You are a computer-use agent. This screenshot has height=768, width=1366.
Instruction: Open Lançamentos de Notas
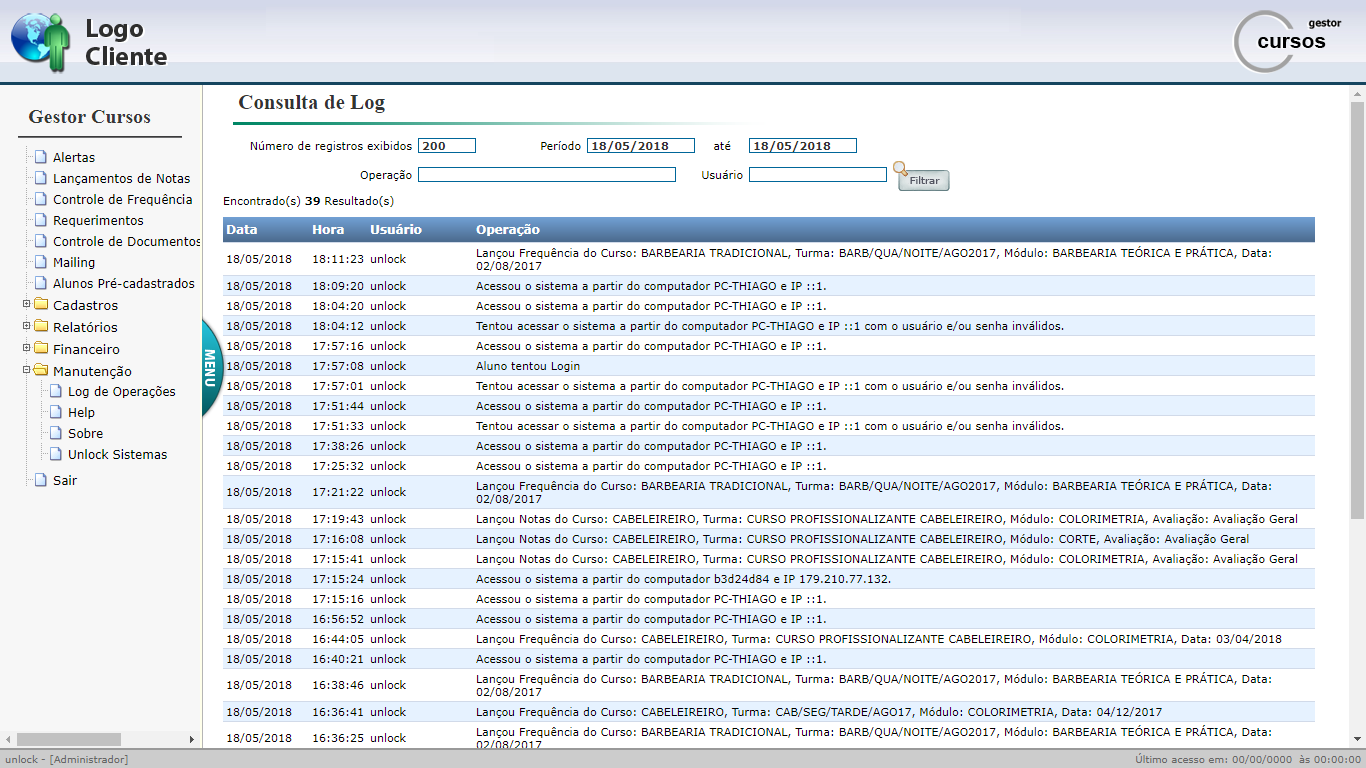point(121,179)
